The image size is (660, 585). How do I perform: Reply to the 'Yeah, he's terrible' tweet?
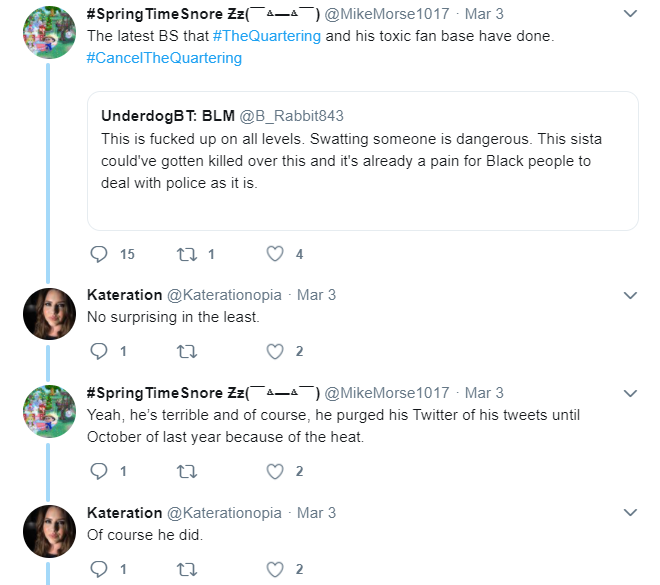pos(99,471)
